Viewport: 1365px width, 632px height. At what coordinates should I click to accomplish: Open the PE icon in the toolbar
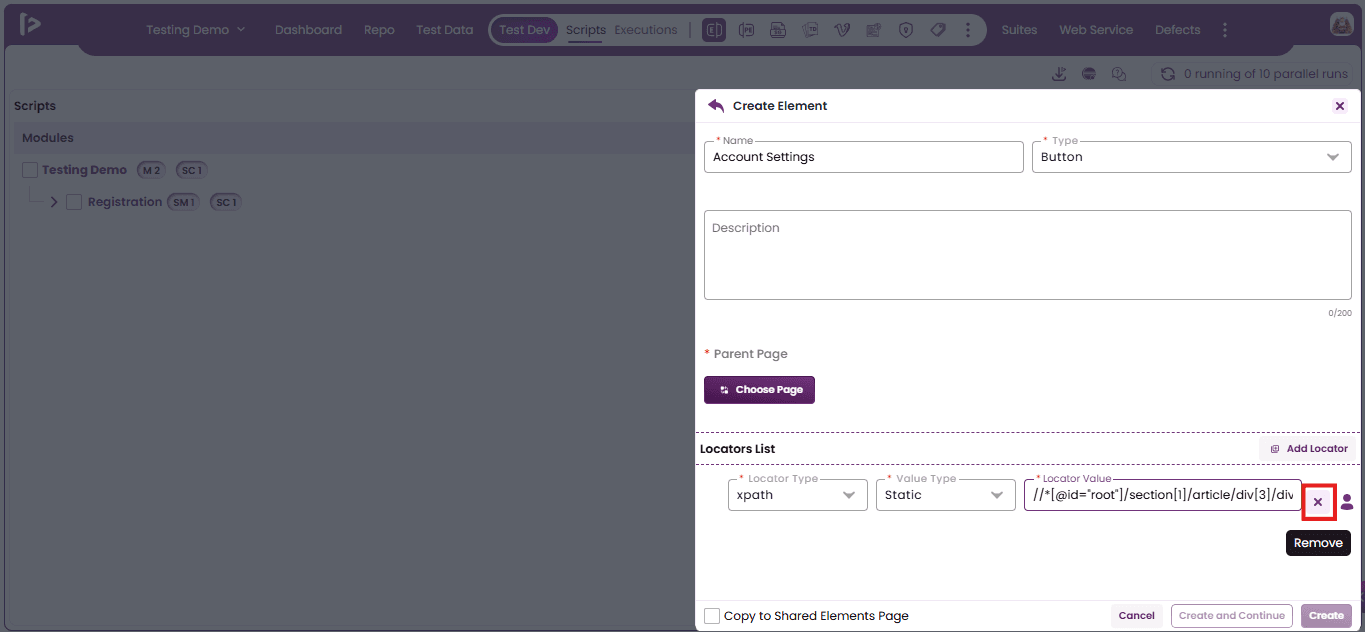click(746, 30)
